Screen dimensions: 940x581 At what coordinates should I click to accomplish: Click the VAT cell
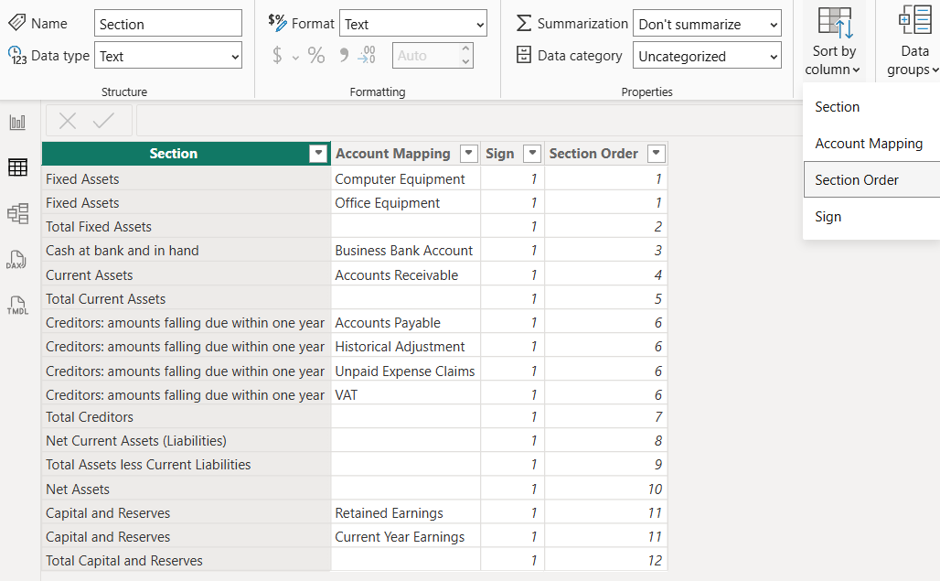pos(406,395)
